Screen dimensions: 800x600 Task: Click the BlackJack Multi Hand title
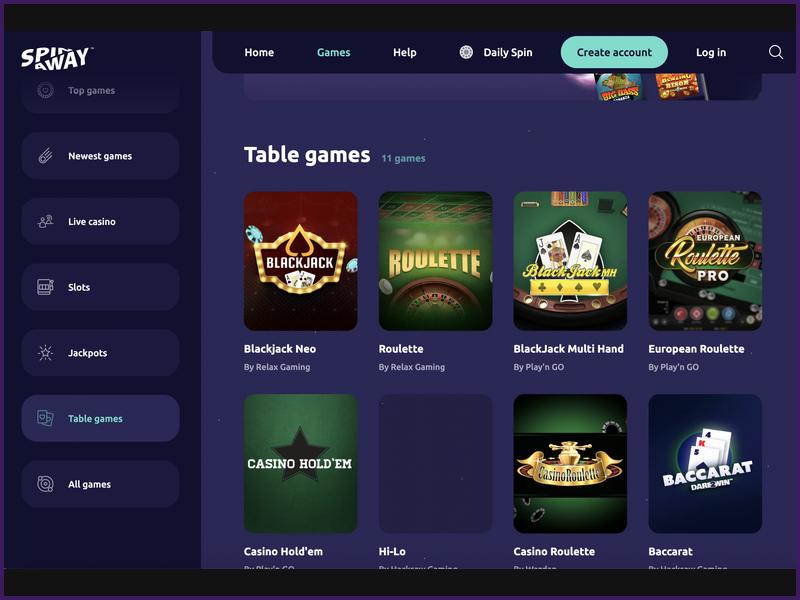[x=568, y=349]
